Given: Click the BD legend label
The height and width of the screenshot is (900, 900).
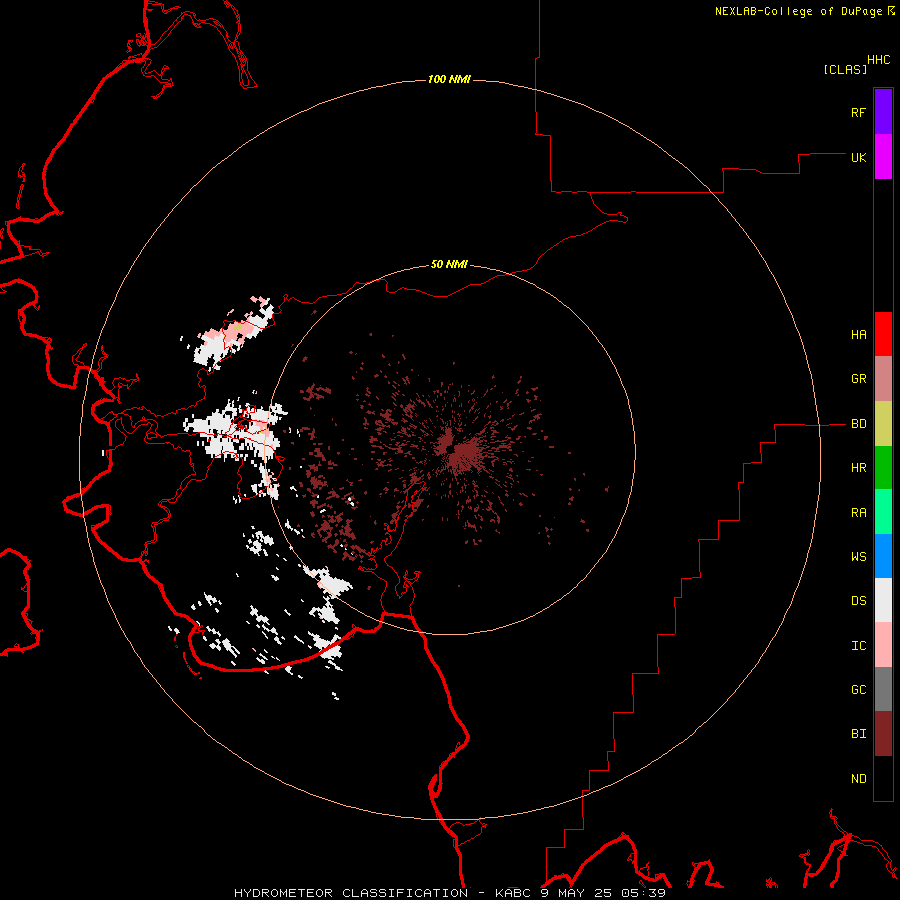Looking at the screenshot, I should (x=858, y=424).
